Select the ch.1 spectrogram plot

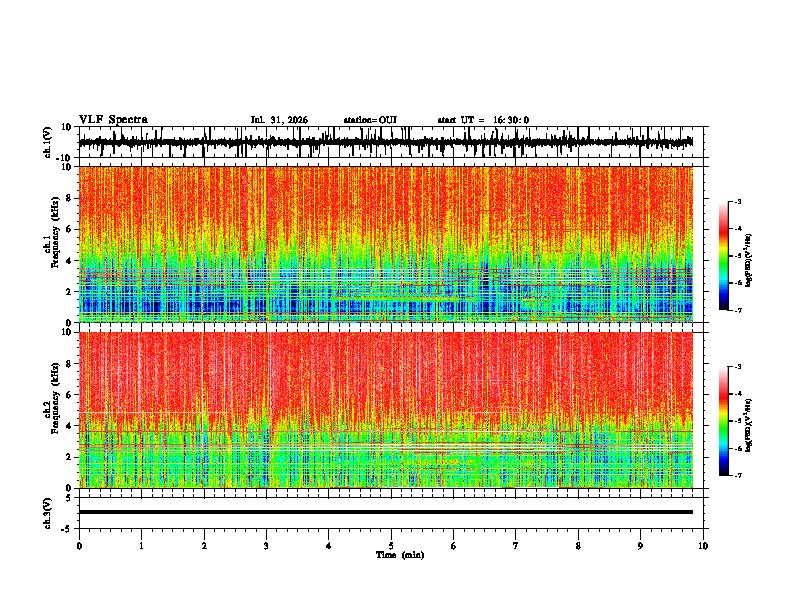[385, 244]
